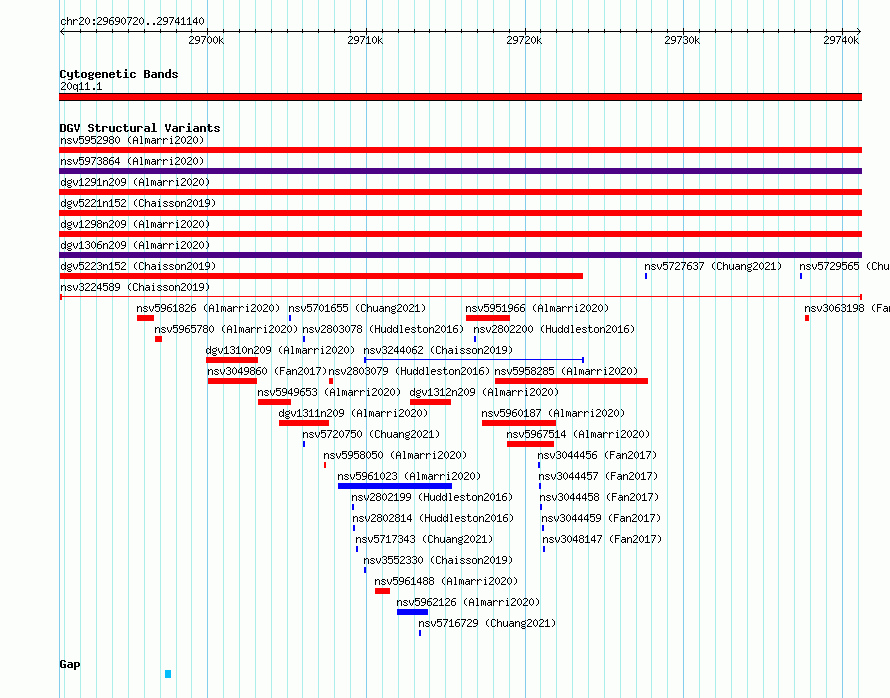Select the dgv1310n209 red bar
This screenshot has height=698, width=890.
(x=232, y=360)
